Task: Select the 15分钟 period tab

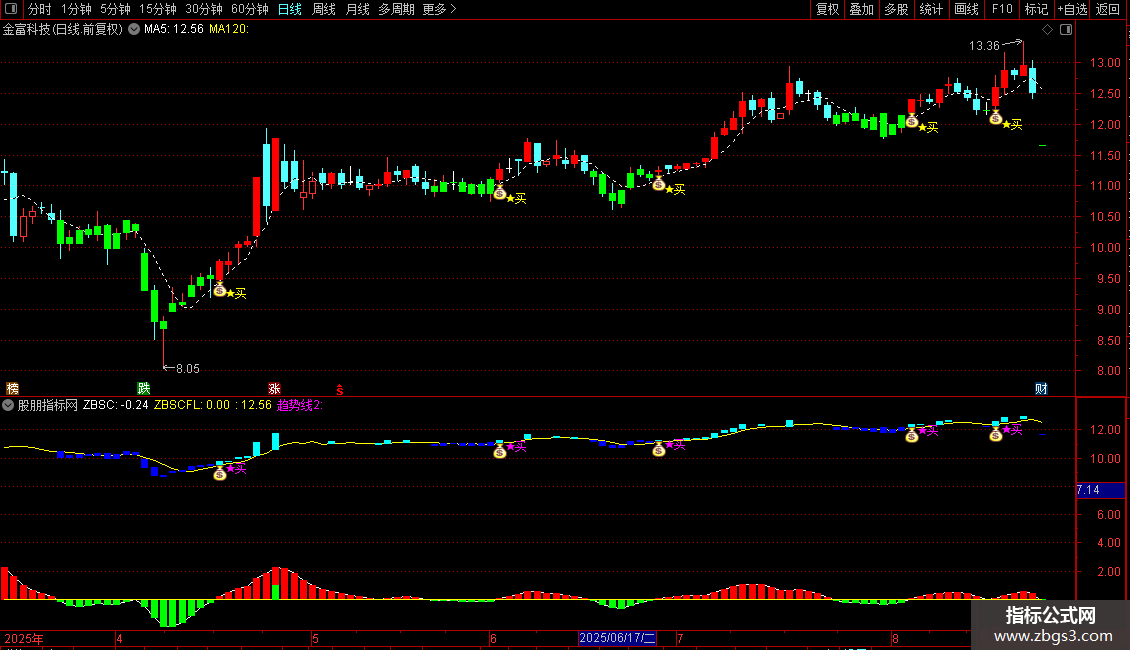Action: pos(157,9)
